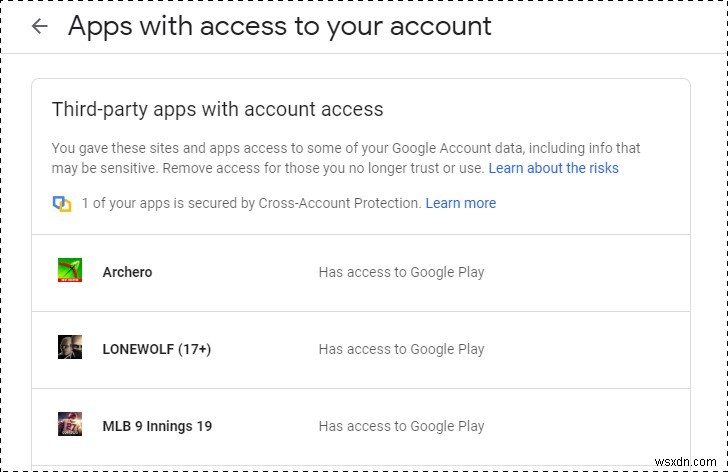Click the Third-party apps with account access heading
The height and width of the screenshot is (472, 728).
[x=217, y=109]
